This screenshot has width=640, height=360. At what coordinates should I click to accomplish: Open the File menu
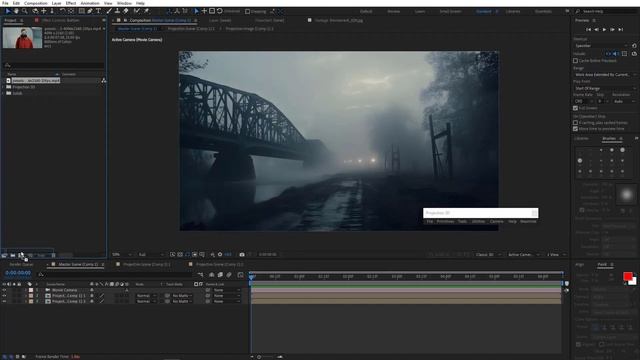5,3
